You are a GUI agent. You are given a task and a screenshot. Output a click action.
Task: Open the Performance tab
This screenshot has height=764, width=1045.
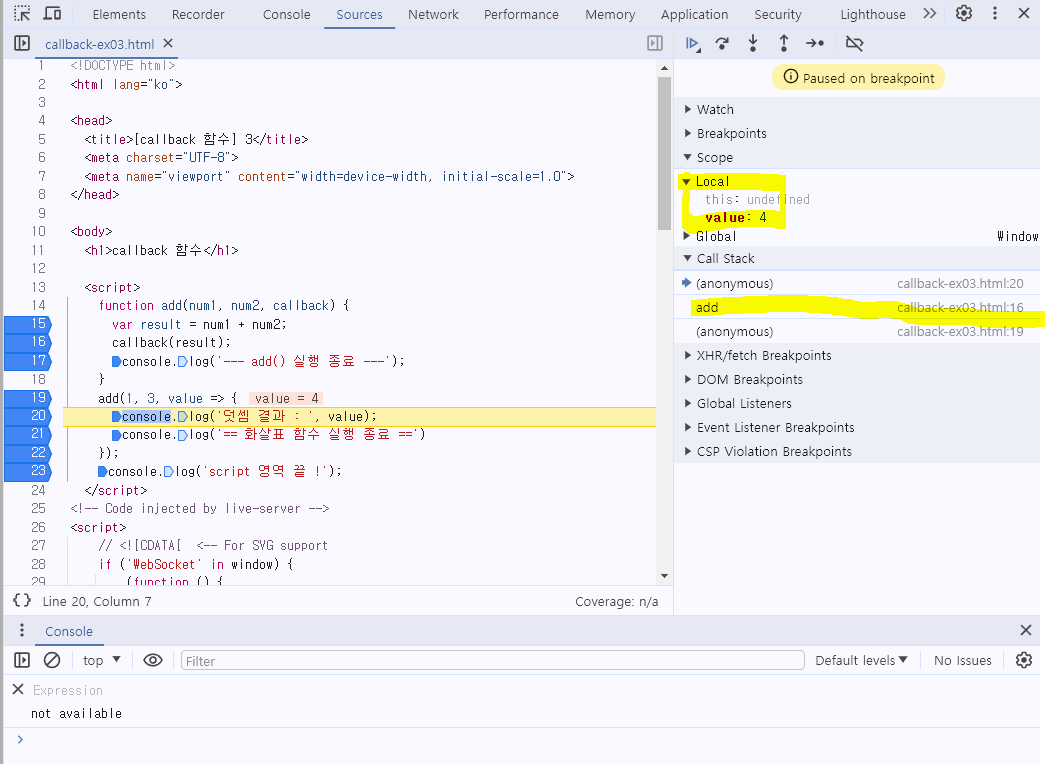click(521, 14)
